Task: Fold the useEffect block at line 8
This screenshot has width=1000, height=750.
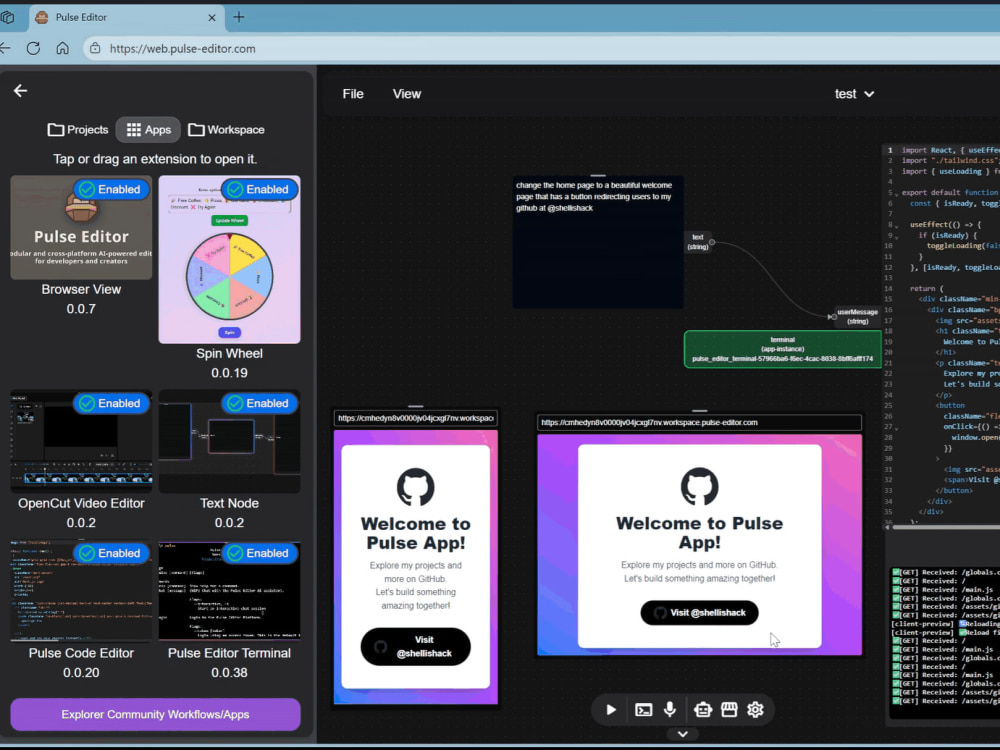Action: (x=896, y=226)
